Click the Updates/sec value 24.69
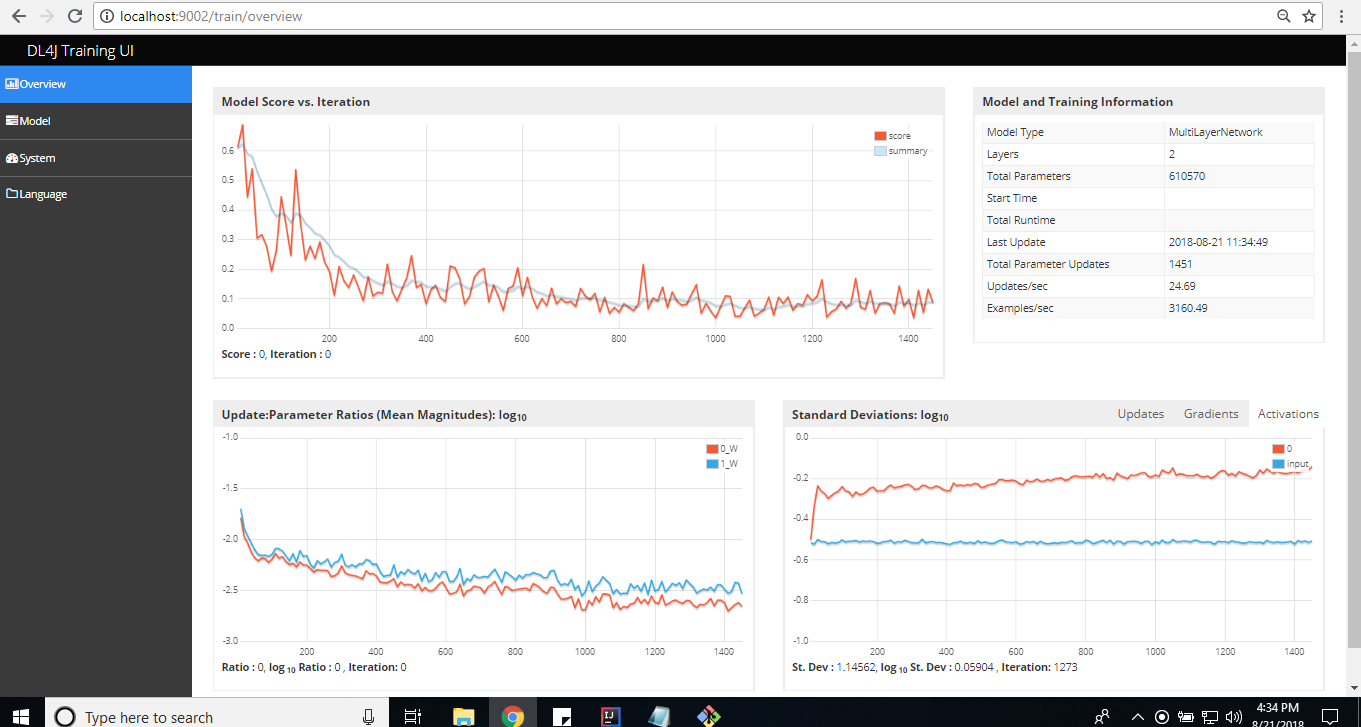 click(1183, 286)
